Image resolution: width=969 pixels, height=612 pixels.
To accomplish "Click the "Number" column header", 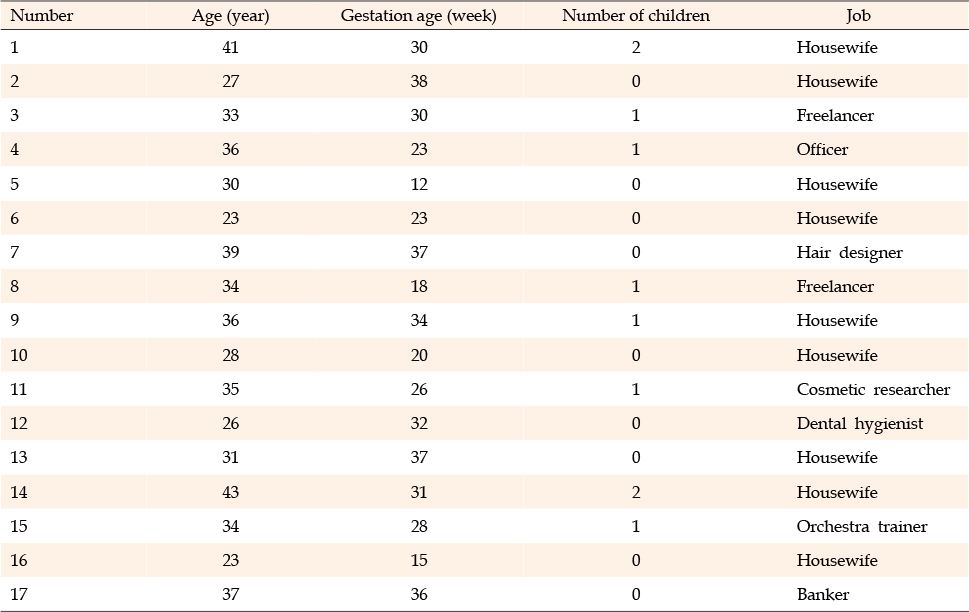I will (41, 15).
